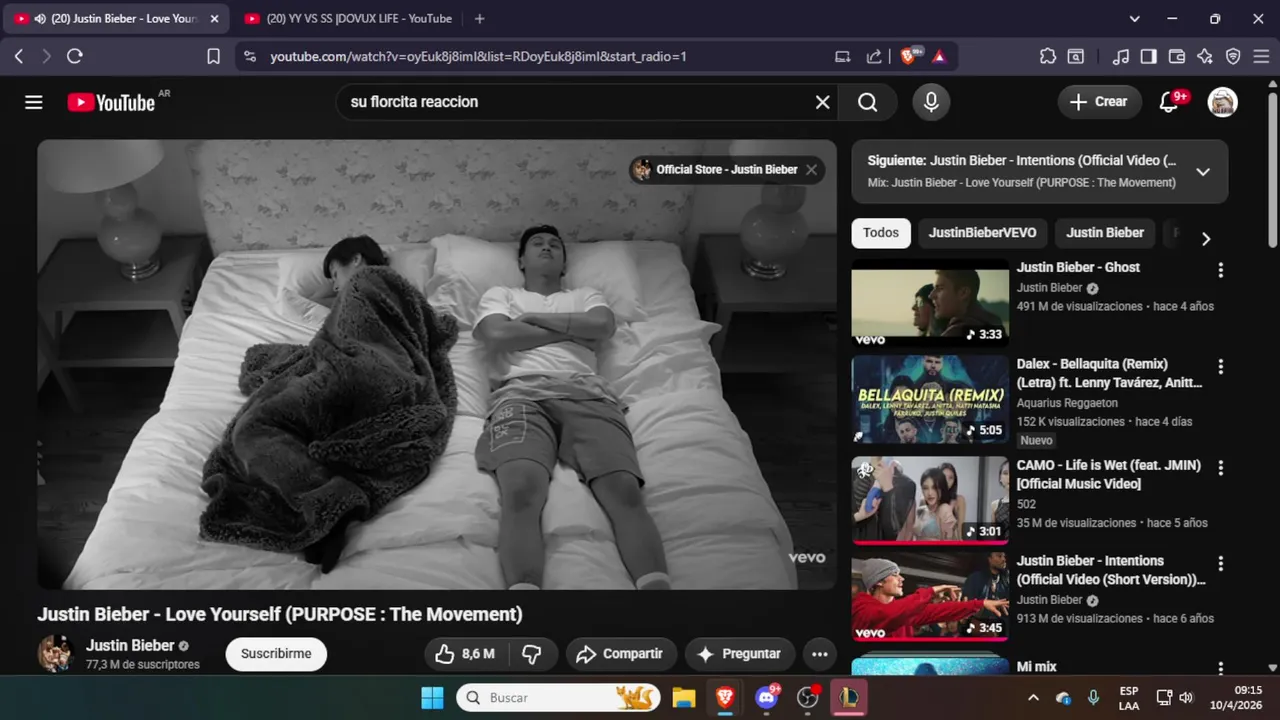
Task: Select the Todos filter chip
Action: coord(881,233)
